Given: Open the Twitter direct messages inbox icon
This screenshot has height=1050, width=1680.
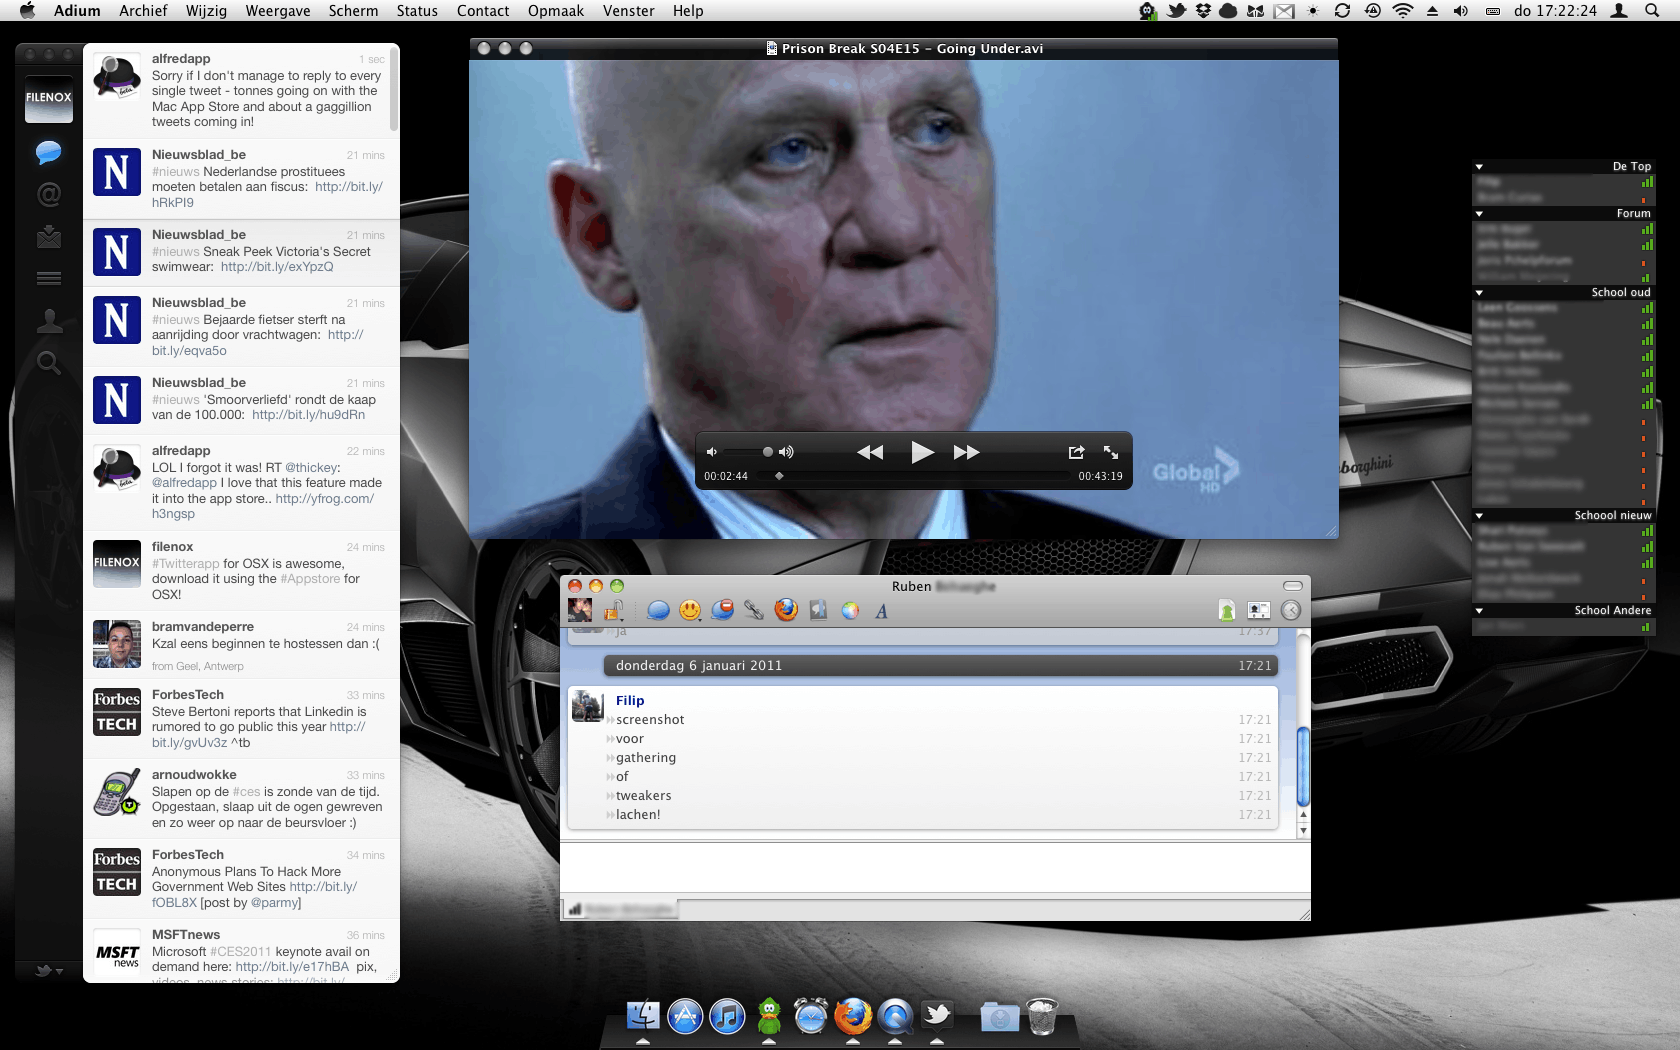Looking at the screenshot, I should click(x=48, y=237).
